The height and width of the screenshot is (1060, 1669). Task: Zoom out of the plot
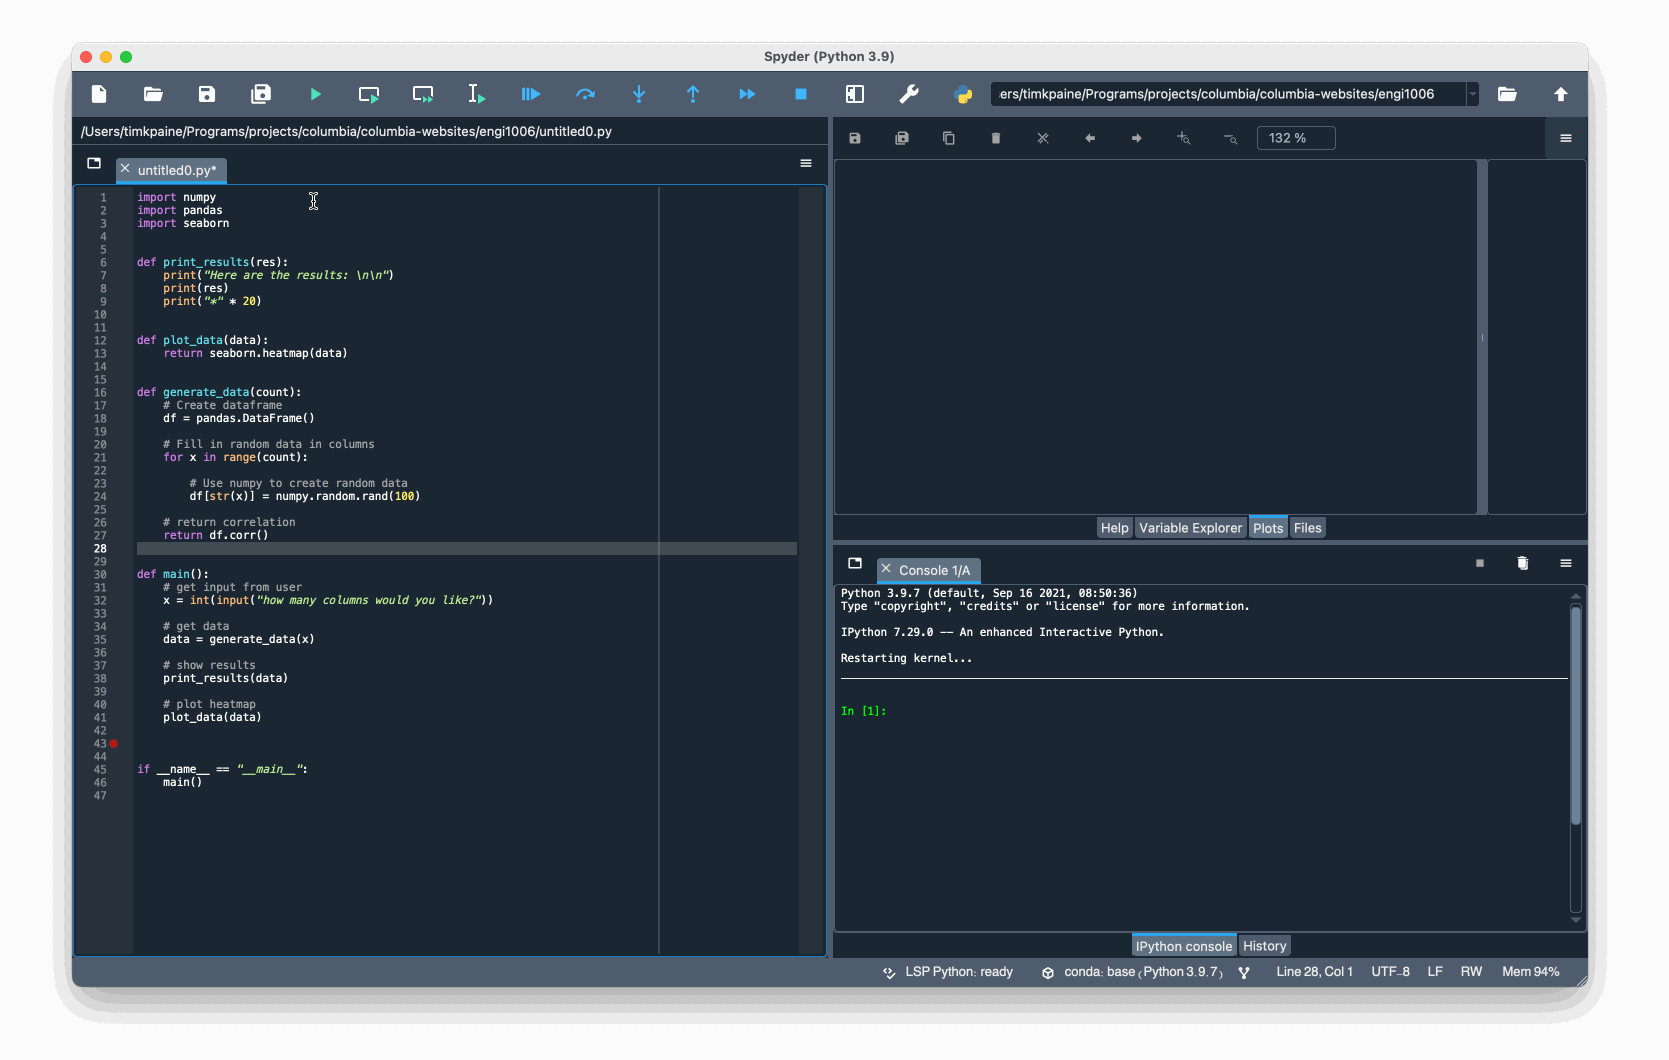point(1231,138)
